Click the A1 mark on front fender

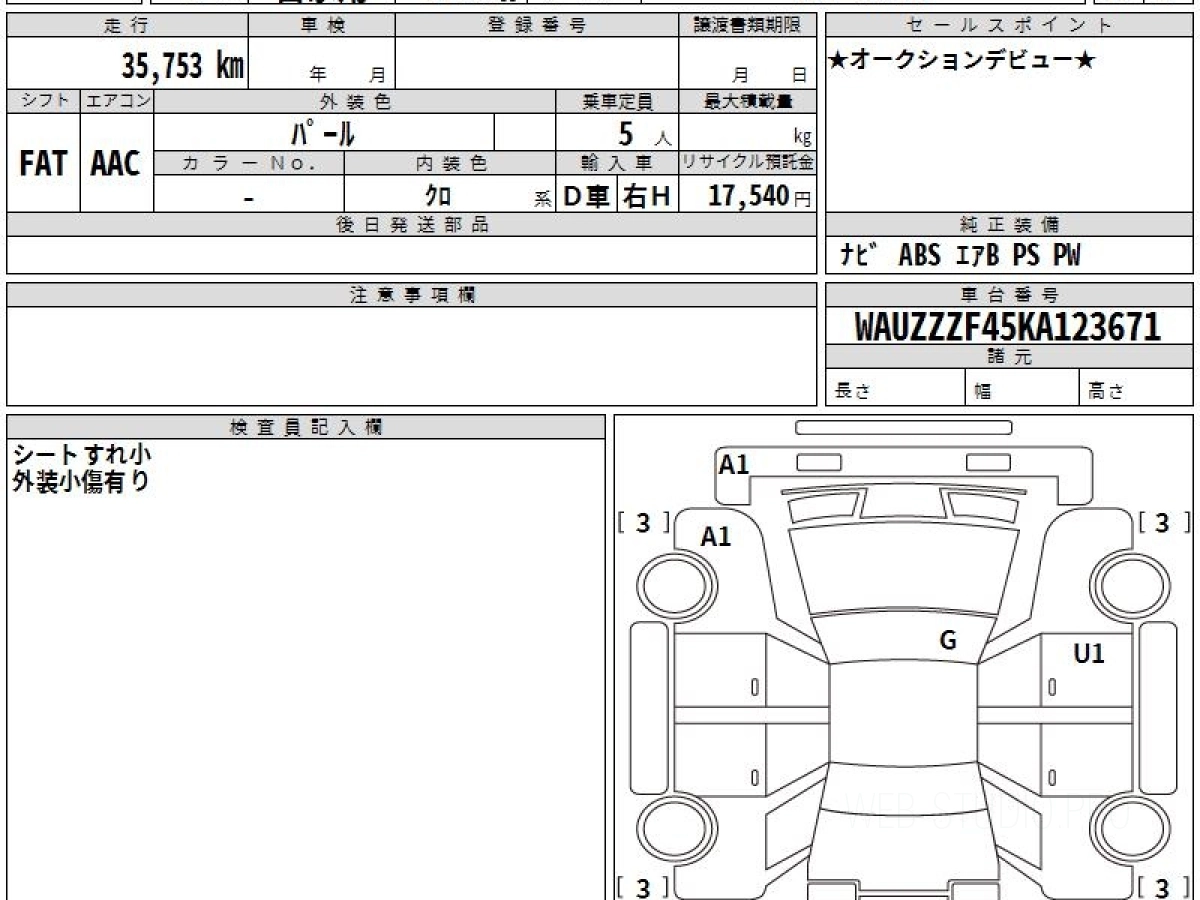tap(716, 536)
